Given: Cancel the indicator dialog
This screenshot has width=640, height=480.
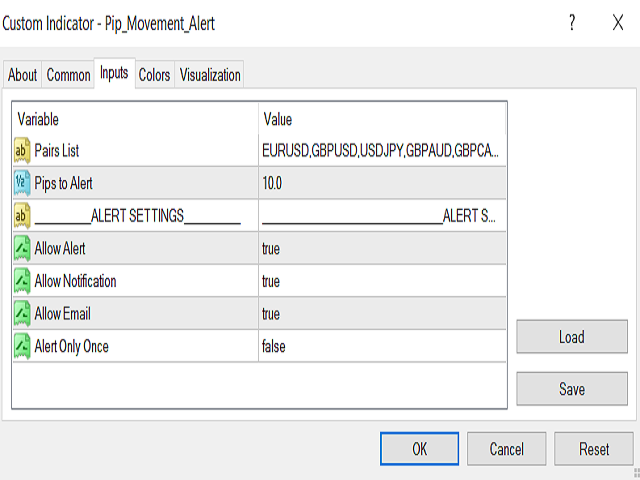Looking at the screenshot, I should coord(507,449).
